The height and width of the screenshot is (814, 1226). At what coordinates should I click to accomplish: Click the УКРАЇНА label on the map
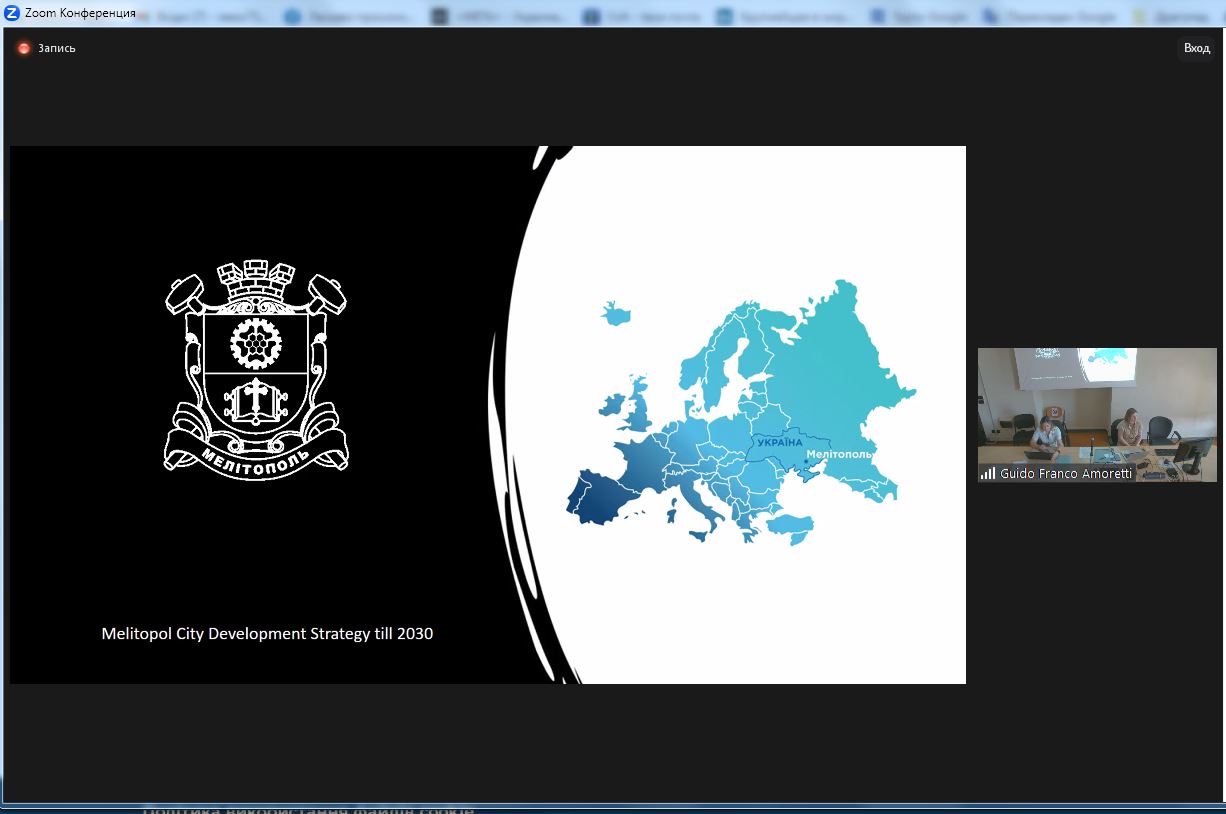click(779, 442)
